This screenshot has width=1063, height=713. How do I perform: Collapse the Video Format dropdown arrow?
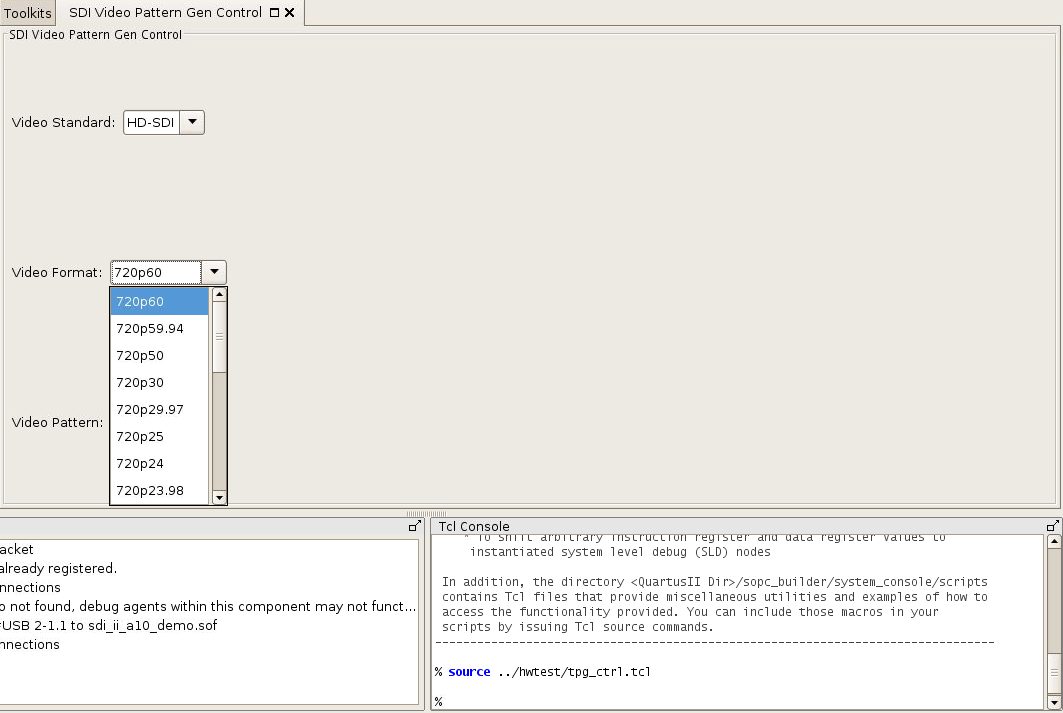pyautogui.click(x=214, y=272)
